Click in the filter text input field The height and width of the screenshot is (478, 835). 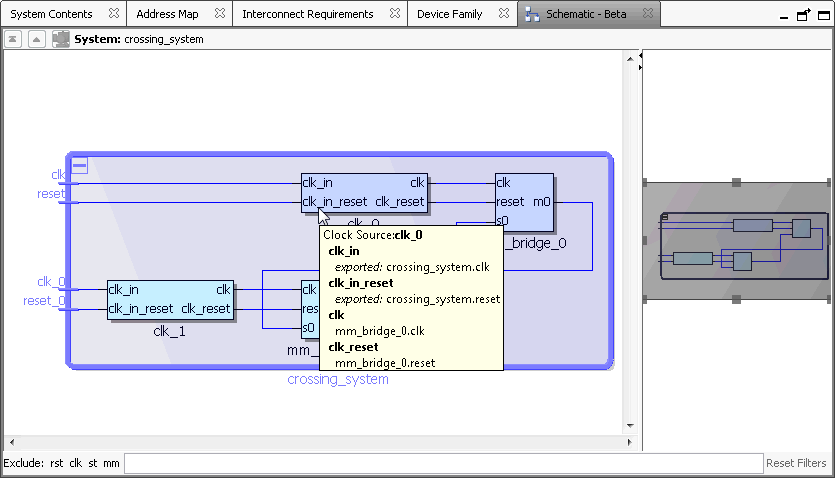pos(443,463)
